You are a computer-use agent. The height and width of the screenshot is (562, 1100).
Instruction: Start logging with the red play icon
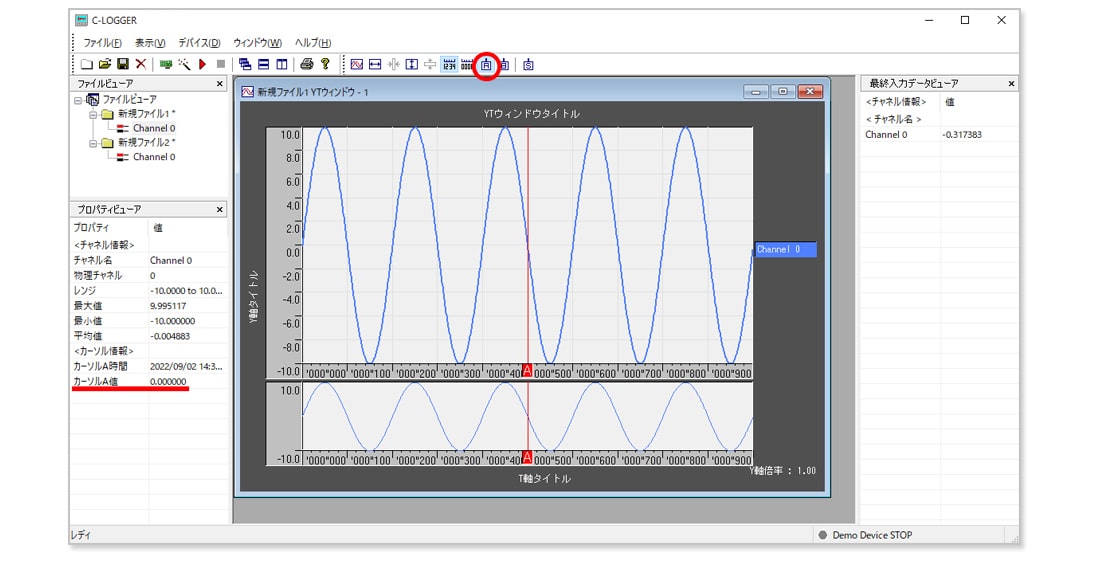pyautogui.click(x=202, y=64)
